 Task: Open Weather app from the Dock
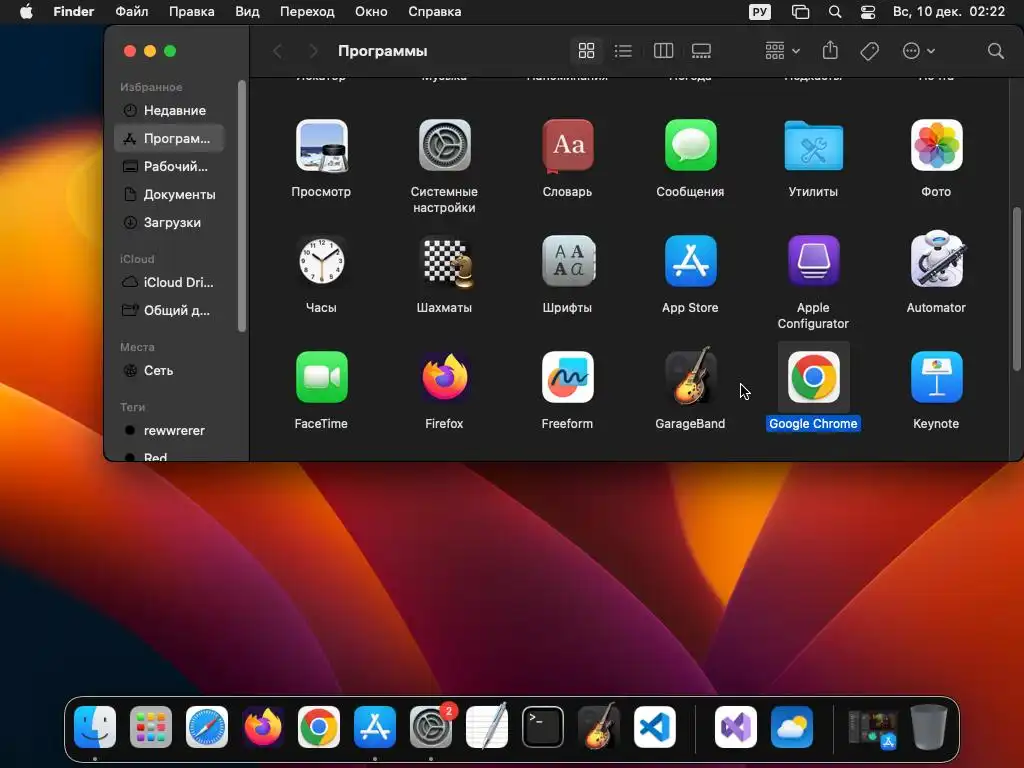tap(792, 727)
